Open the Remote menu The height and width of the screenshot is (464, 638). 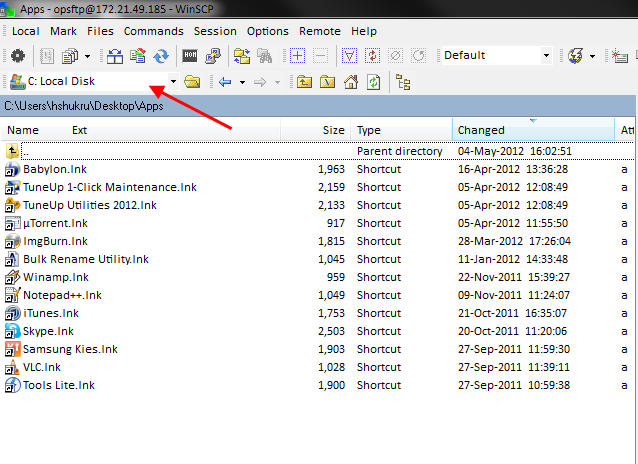coord(319,31)
